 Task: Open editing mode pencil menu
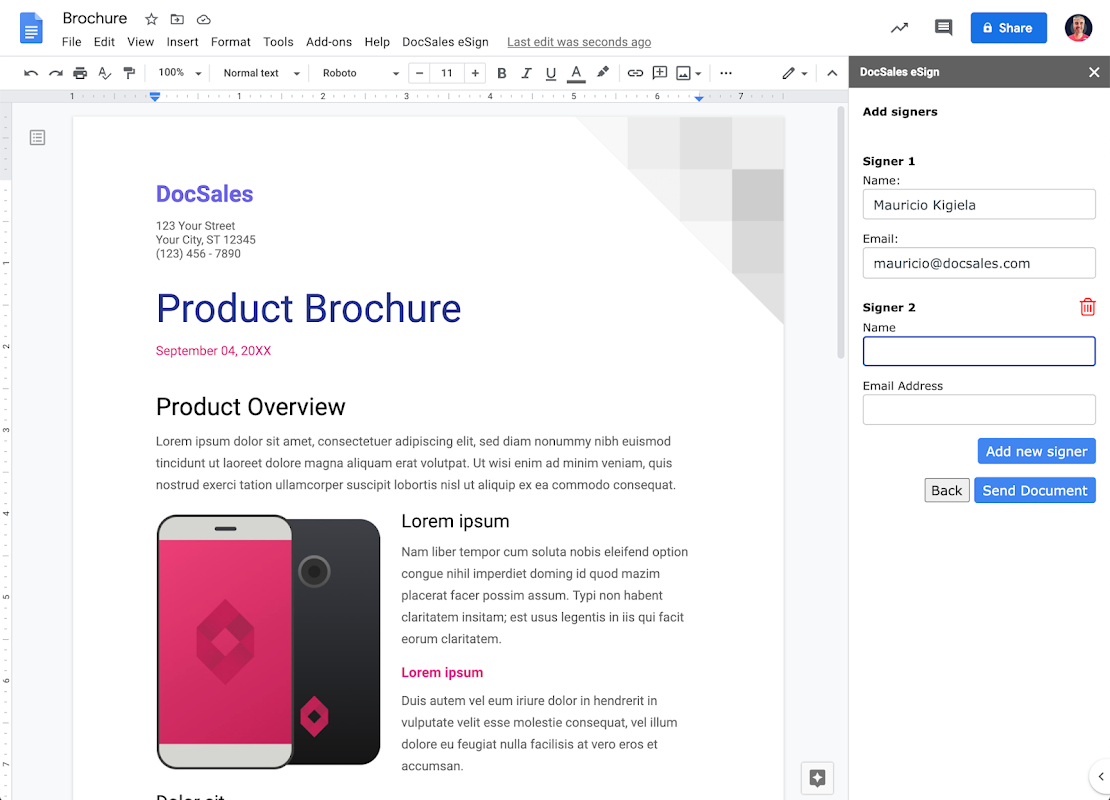point(794,73)
